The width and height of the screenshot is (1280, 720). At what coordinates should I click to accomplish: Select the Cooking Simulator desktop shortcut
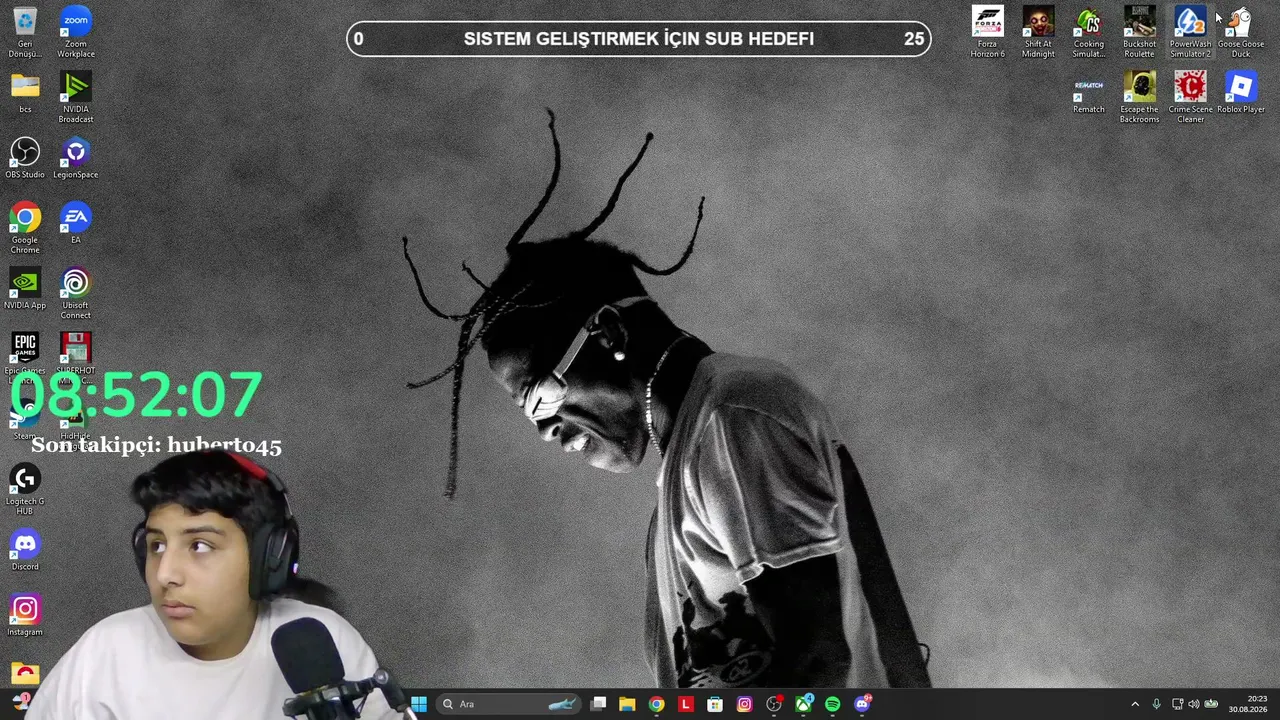pyautogui.click(x=1088, y=32)
